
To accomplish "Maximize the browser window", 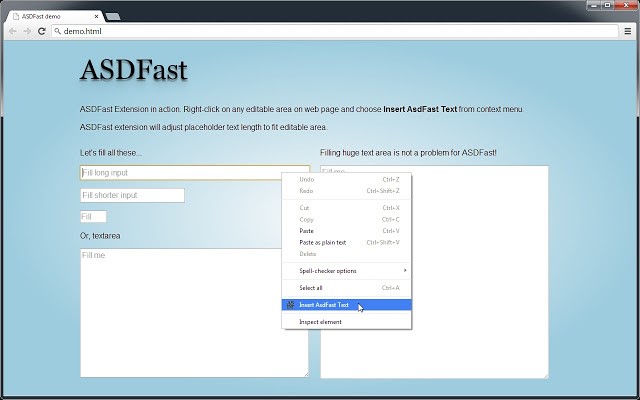I will pyautogui.click(x=607, y=5).
